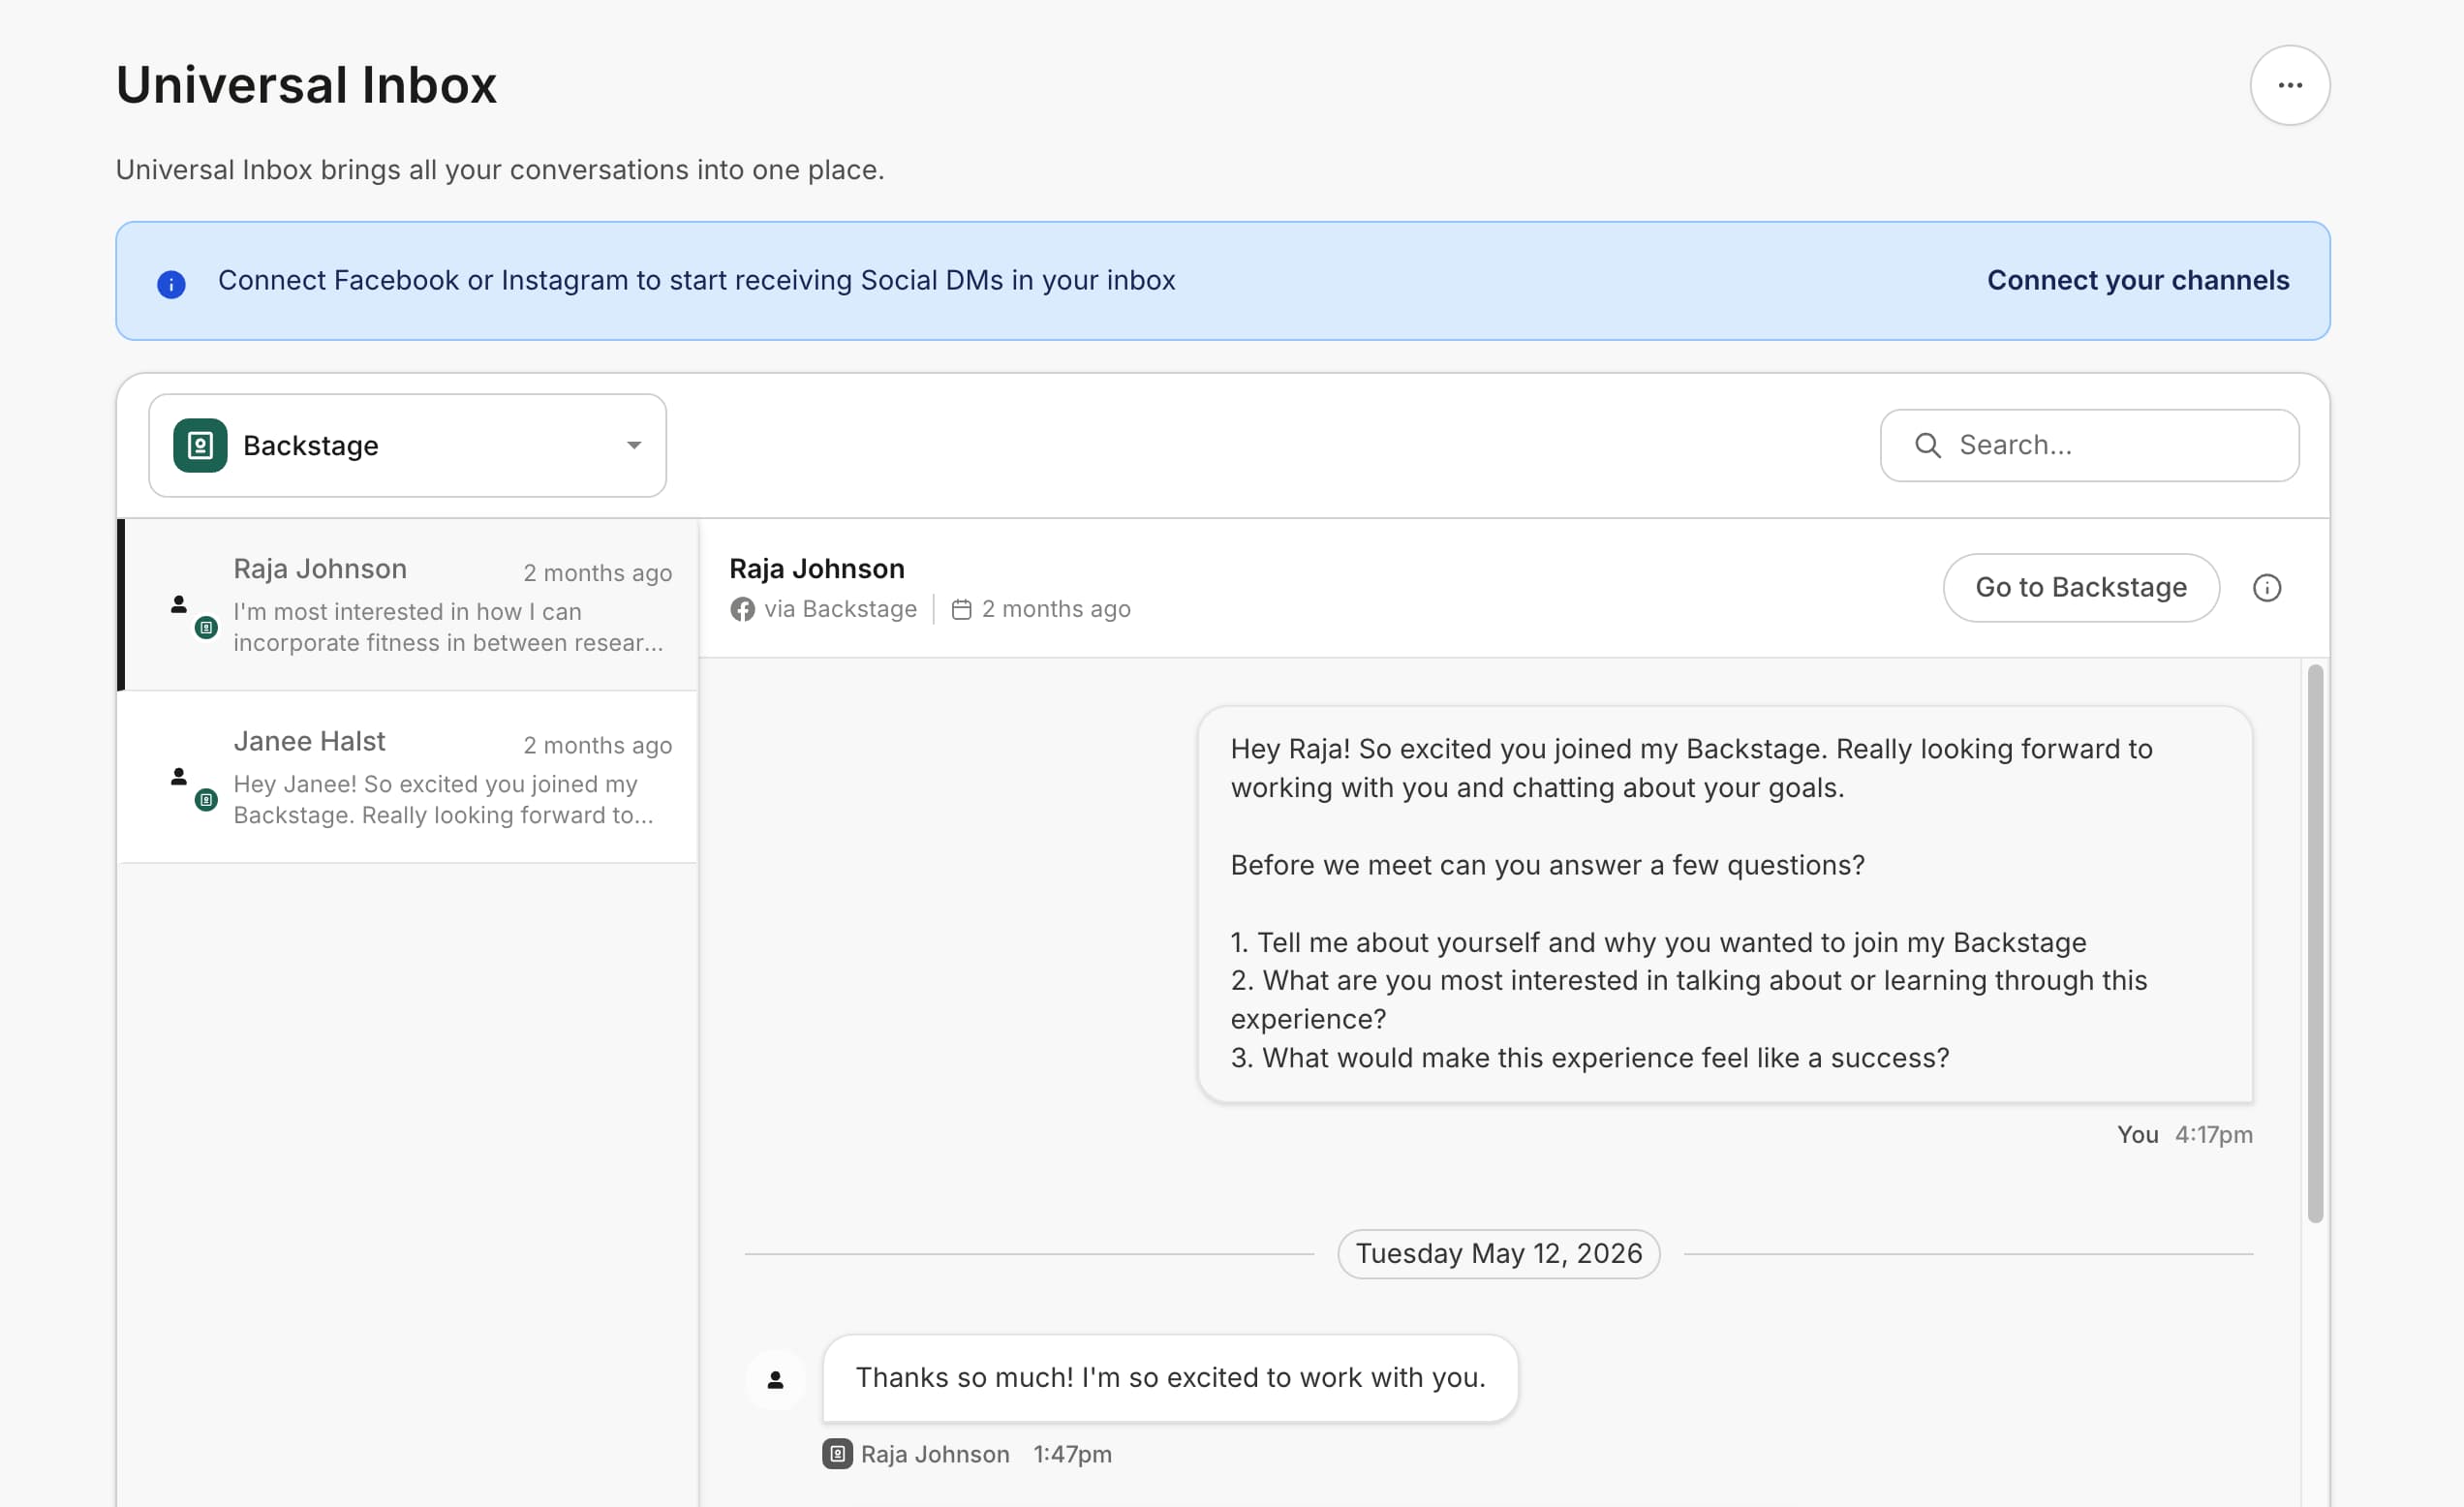2464x1507 pixels.
Task: Click the blue info icon in the banner
Action: [x=171, y=284]
